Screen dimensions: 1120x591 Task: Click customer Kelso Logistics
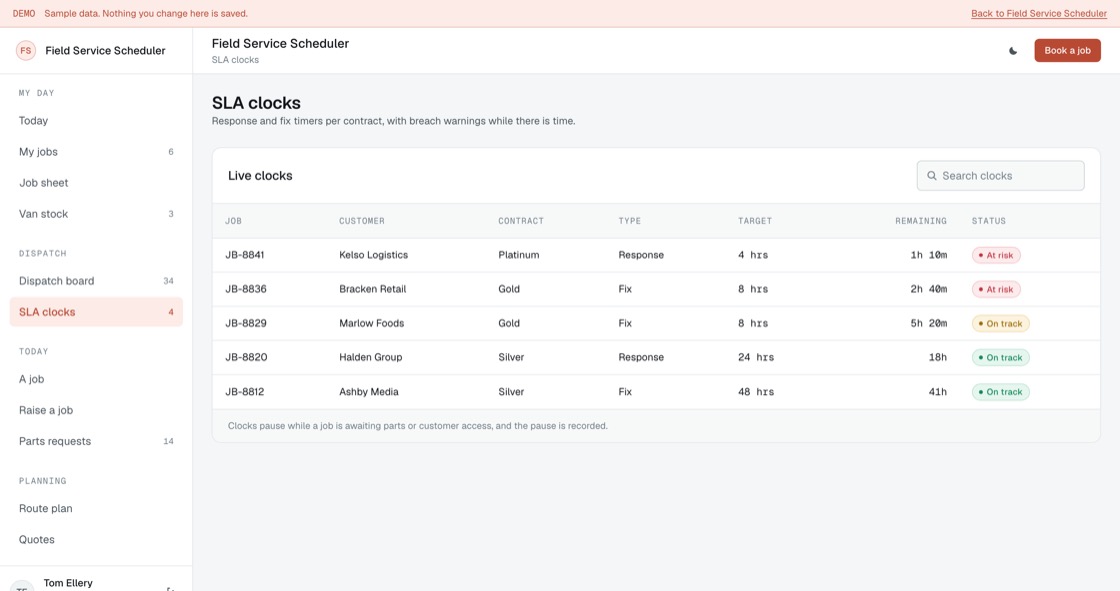[374, 255]
